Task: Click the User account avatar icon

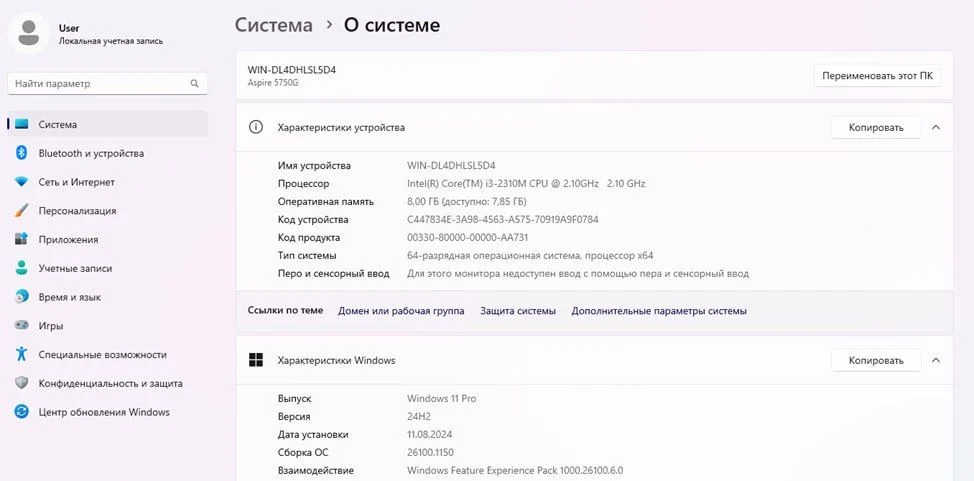Action: pyautogui.click(x=29, y=32)
